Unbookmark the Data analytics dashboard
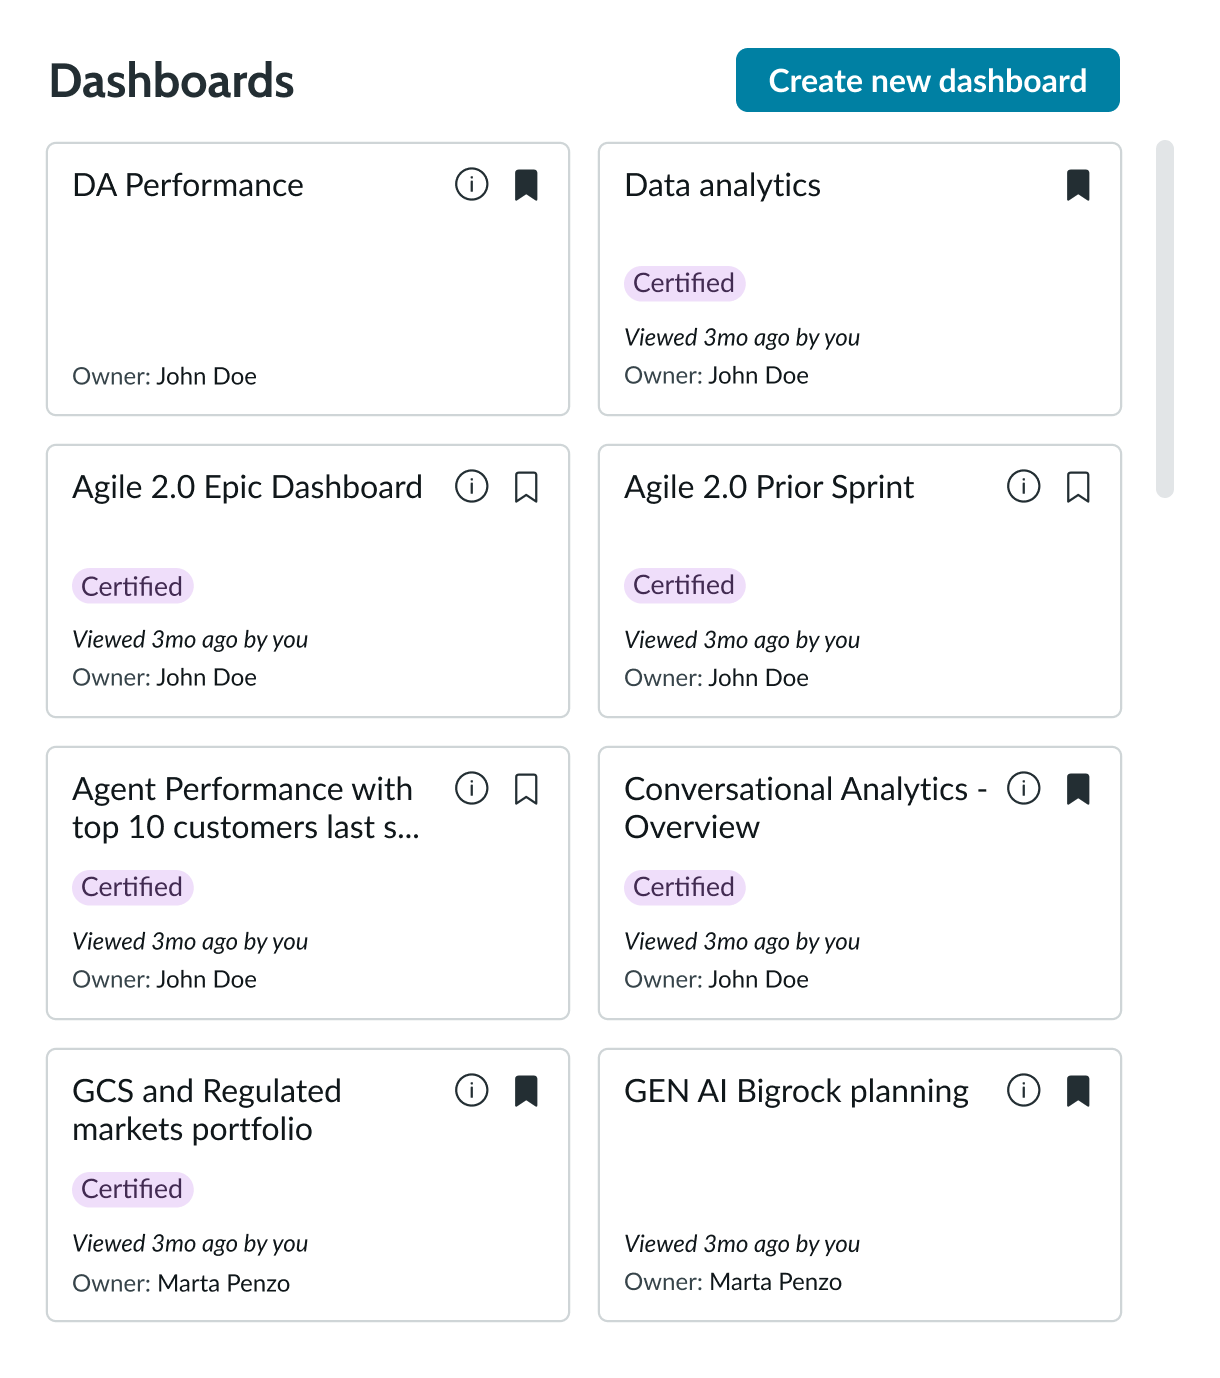 pyautogui.click(x=1079, y=186)
